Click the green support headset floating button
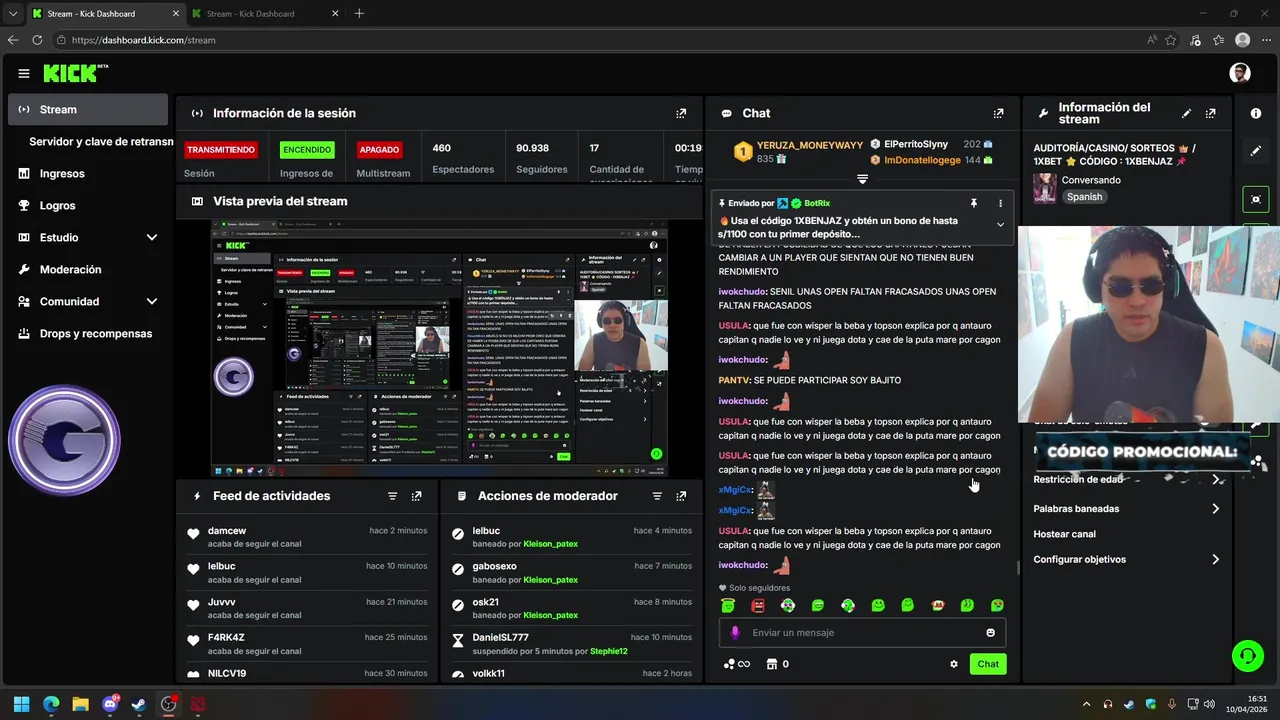 pos(1247,656)
